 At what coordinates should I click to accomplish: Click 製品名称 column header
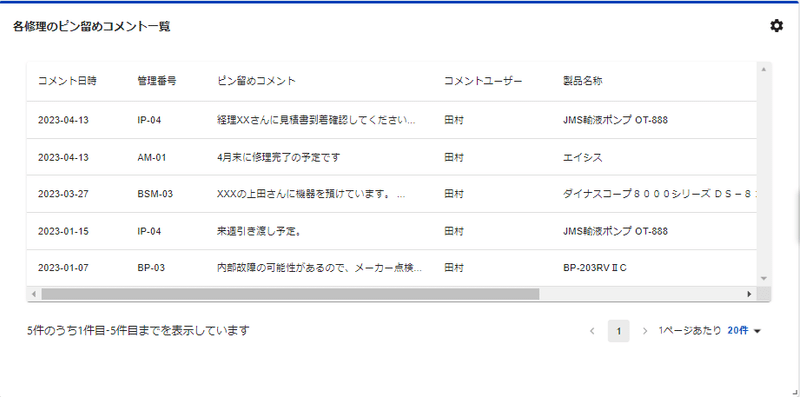point(583,81)
